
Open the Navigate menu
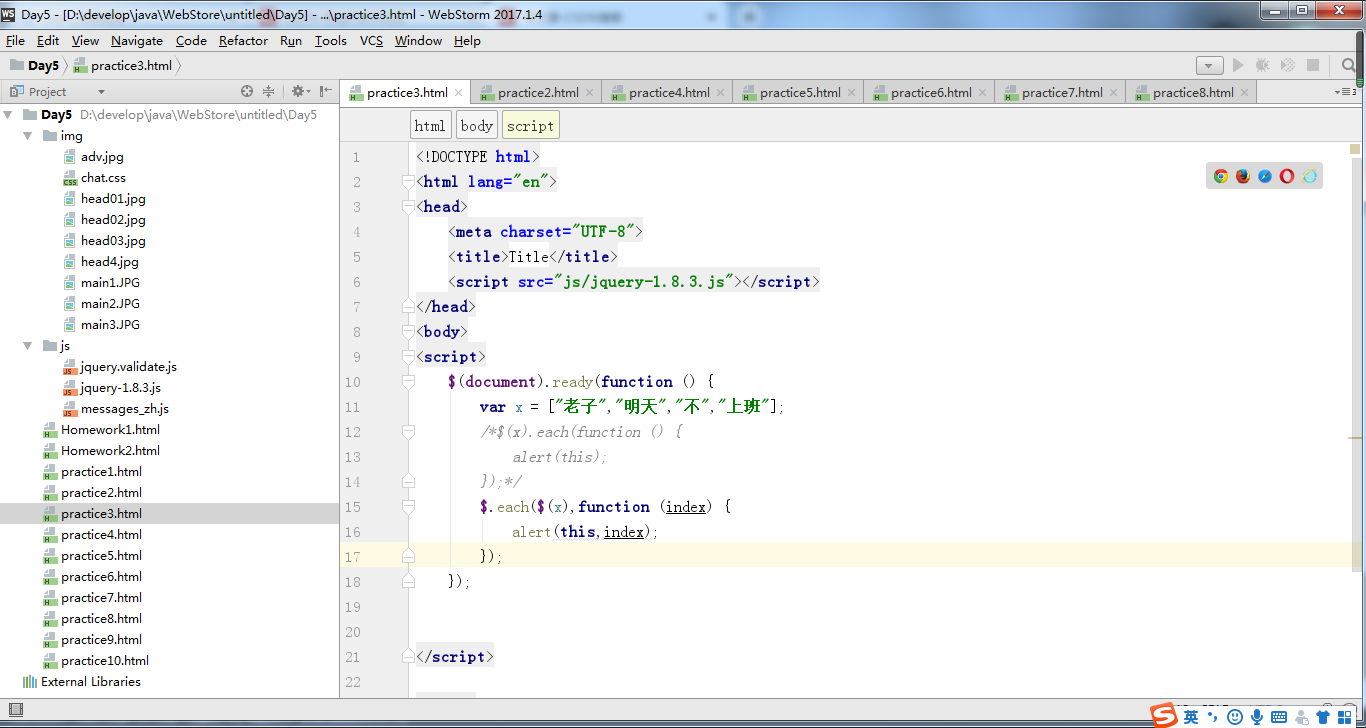click(x=137, y=40)
